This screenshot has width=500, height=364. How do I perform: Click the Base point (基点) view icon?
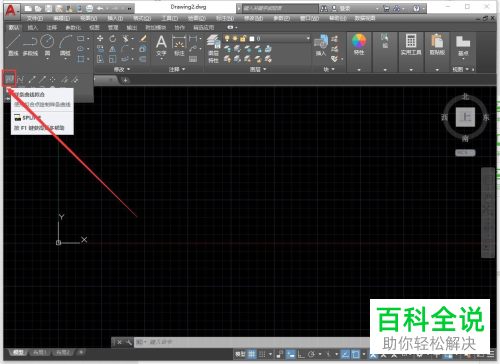463,45
